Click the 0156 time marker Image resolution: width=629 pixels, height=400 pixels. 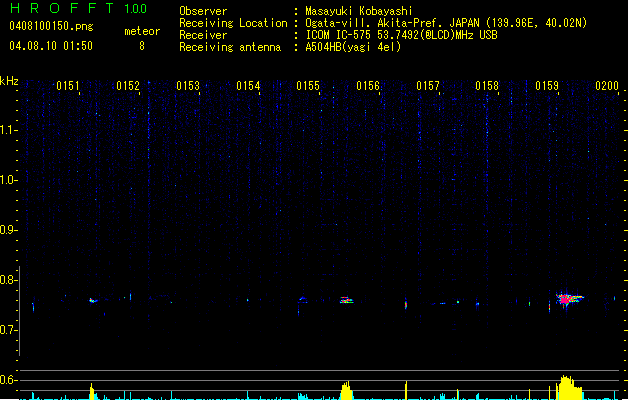pyautogui.click(x=368, y=86)
